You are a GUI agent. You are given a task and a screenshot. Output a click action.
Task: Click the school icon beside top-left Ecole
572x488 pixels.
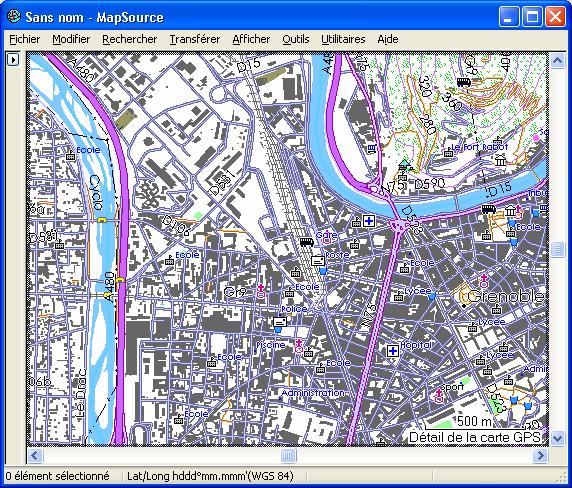[x=70, y=156]
